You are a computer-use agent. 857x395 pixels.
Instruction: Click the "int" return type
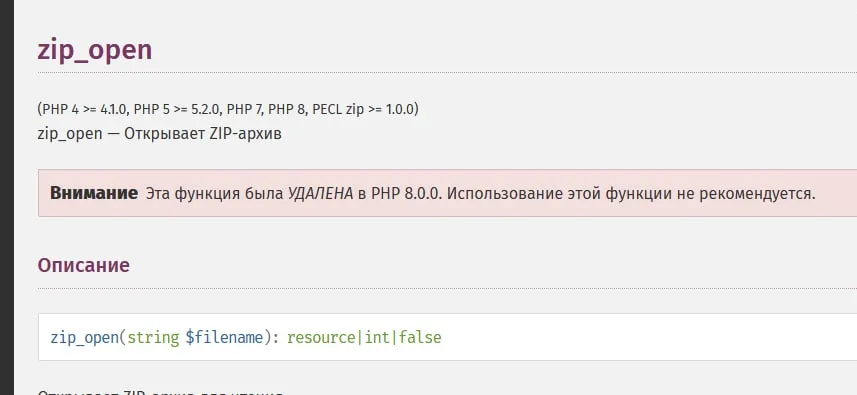click(x=377, y=338)
